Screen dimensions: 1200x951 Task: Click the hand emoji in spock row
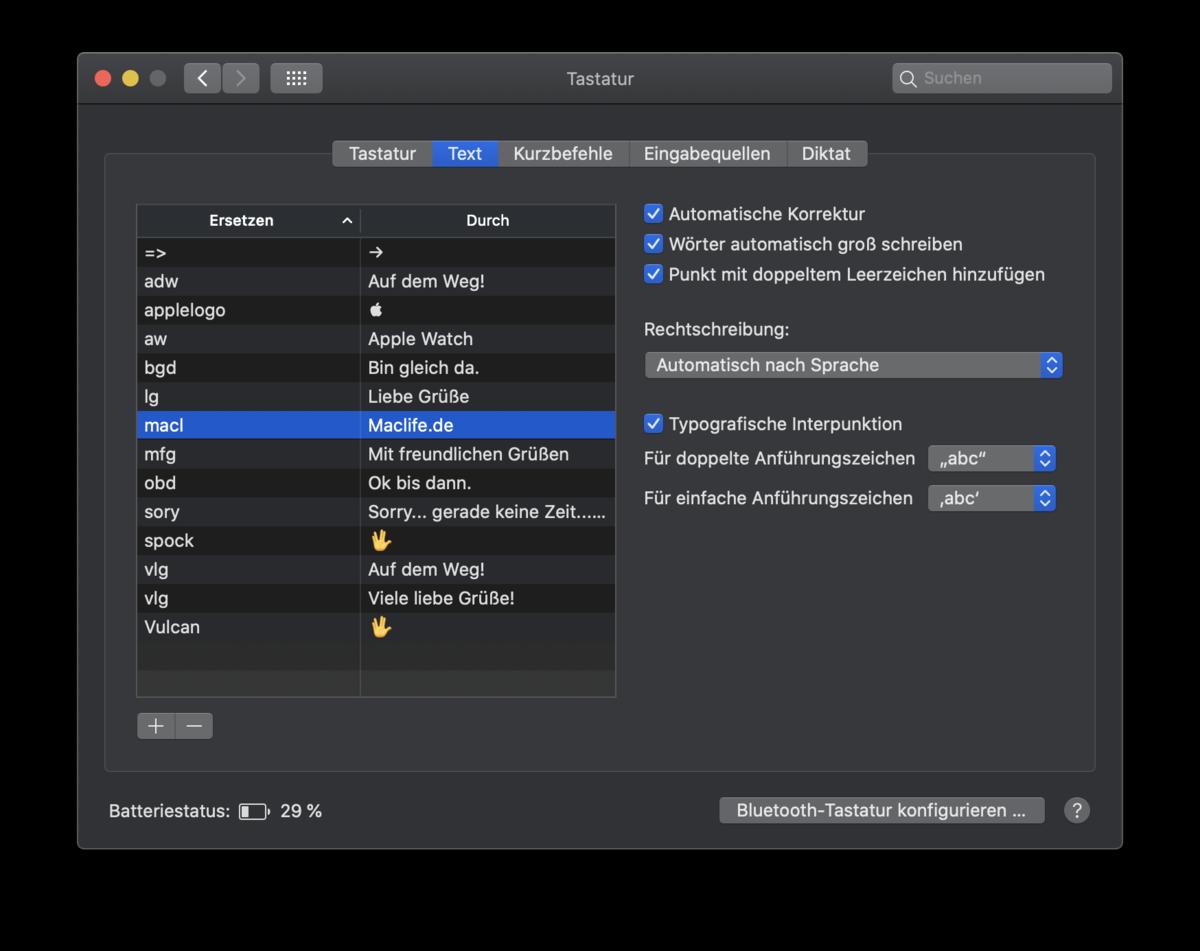click(380, 540)
